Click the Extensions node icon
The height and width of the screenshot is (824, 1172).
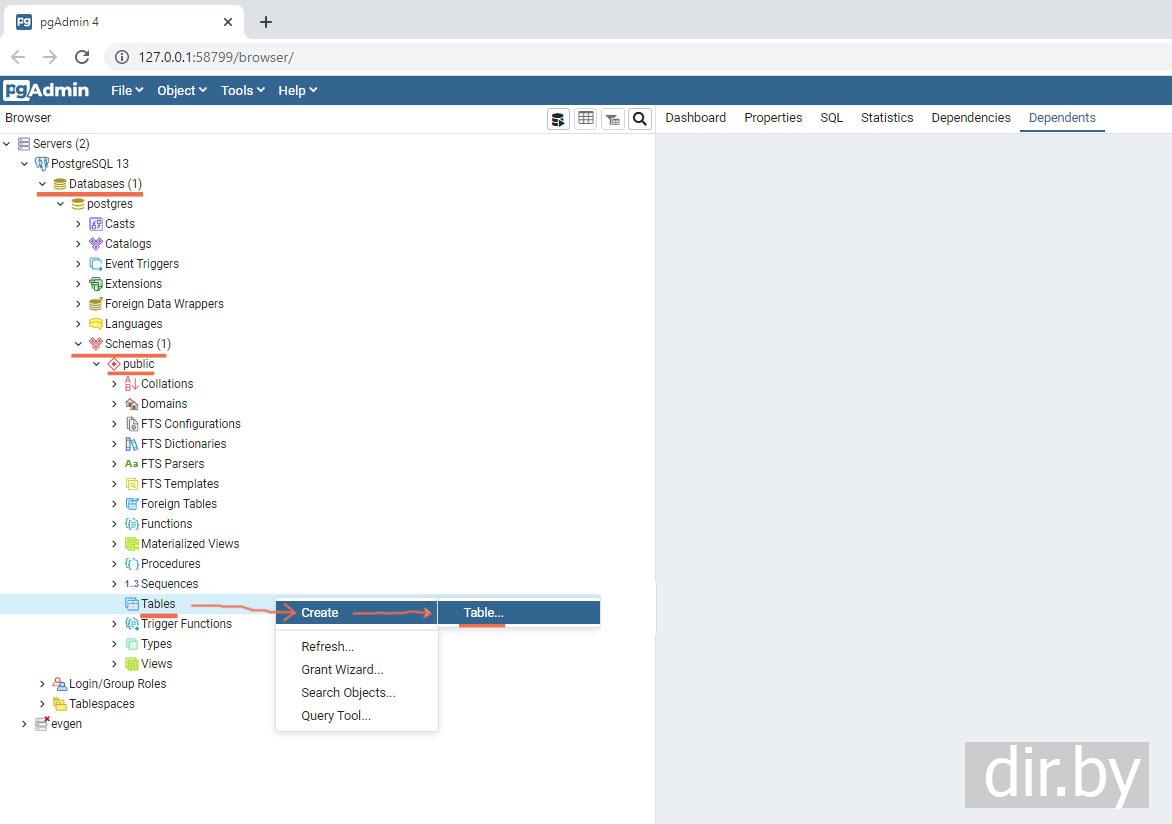pyautogui.click(x=96, y=284)
